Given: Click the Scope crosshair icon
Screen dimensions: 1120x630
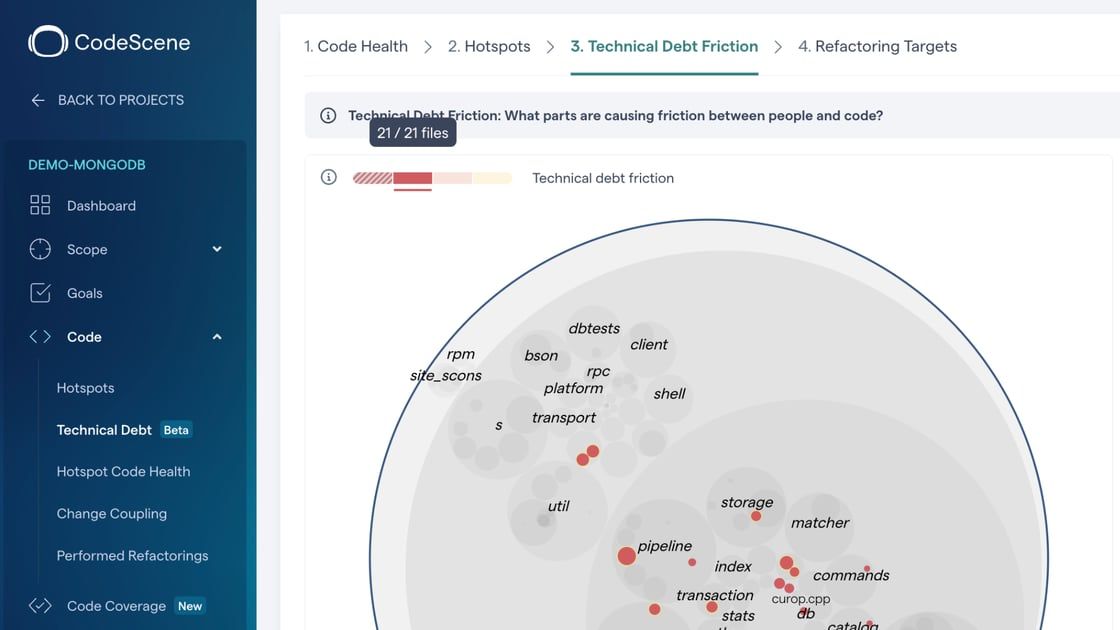Looking at the screenshot, I should click(x=40, y=249).
